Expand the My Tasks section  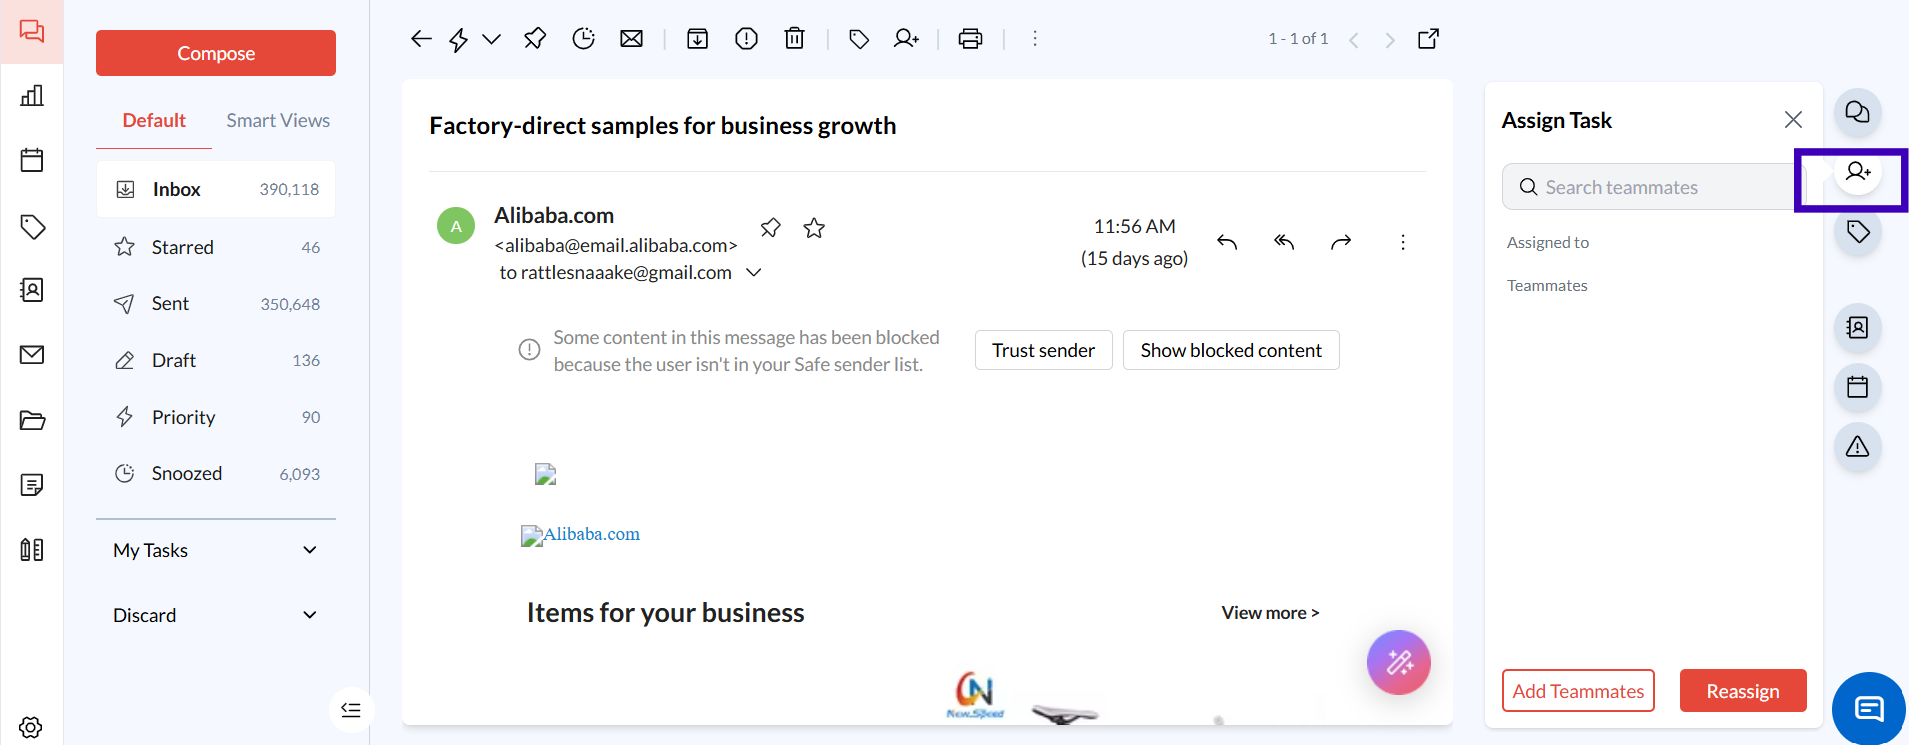[x=310, y=550]
